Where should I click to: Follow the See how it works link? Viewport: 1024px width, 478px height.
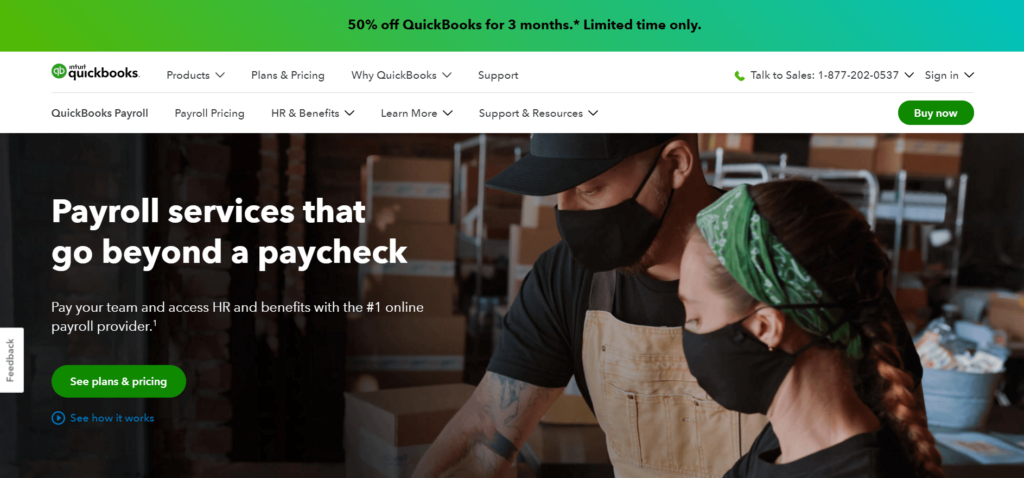tap(112, 418)
